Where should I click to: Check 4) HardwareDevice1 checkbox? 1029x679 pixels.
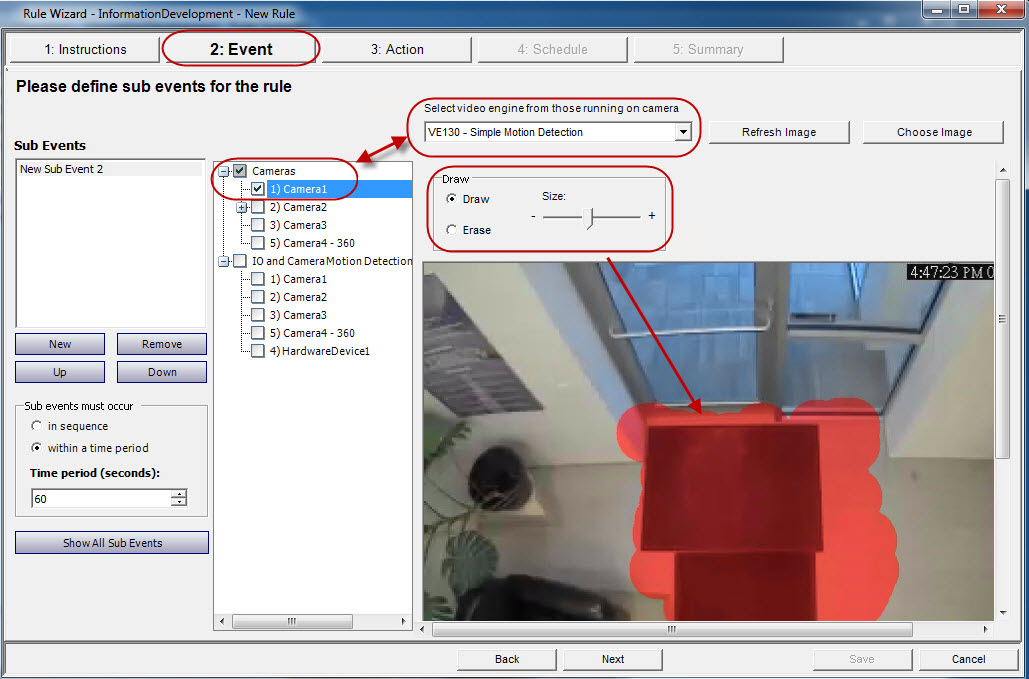tap(258, 351)
